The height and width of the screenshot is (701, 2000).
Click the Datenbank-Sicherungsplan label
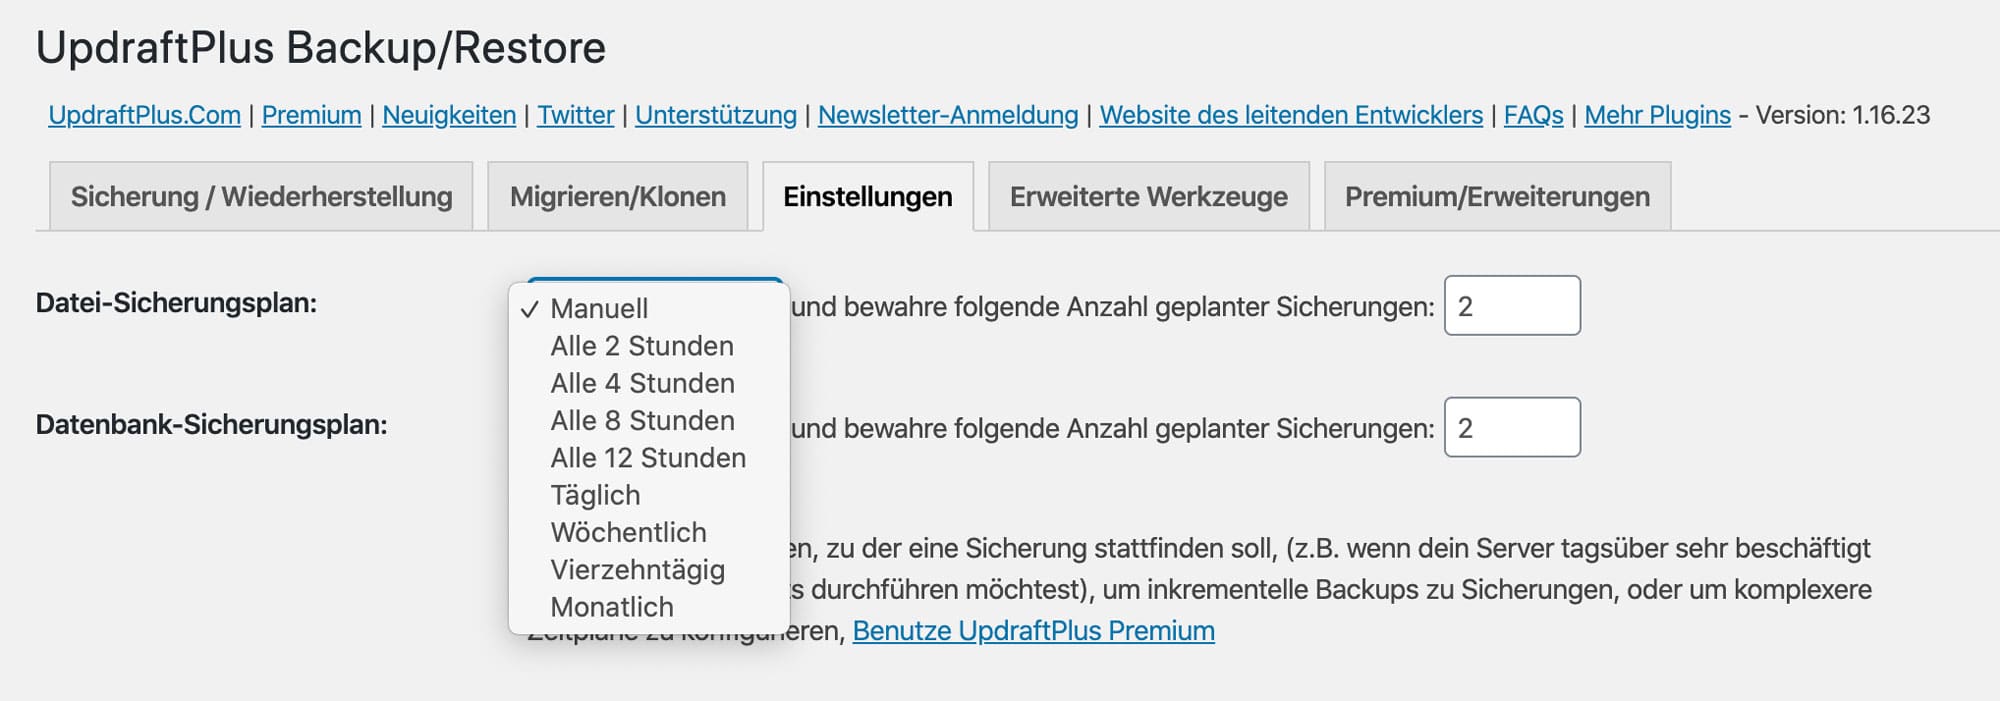tap(211, 425)
